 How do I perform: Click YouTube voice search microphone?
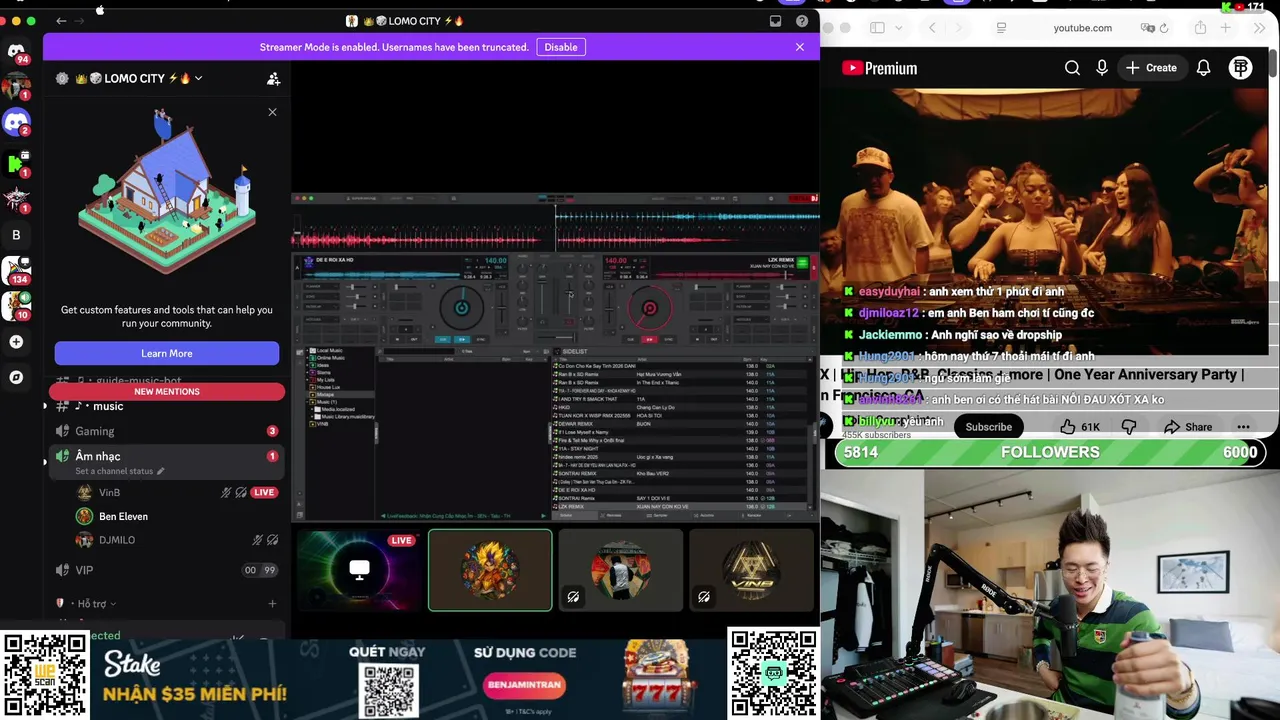1101,68
